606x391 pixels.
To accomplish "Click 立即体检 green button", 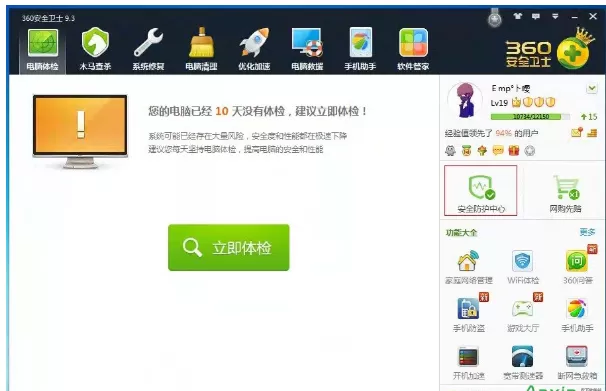I will tap(228, 247).
